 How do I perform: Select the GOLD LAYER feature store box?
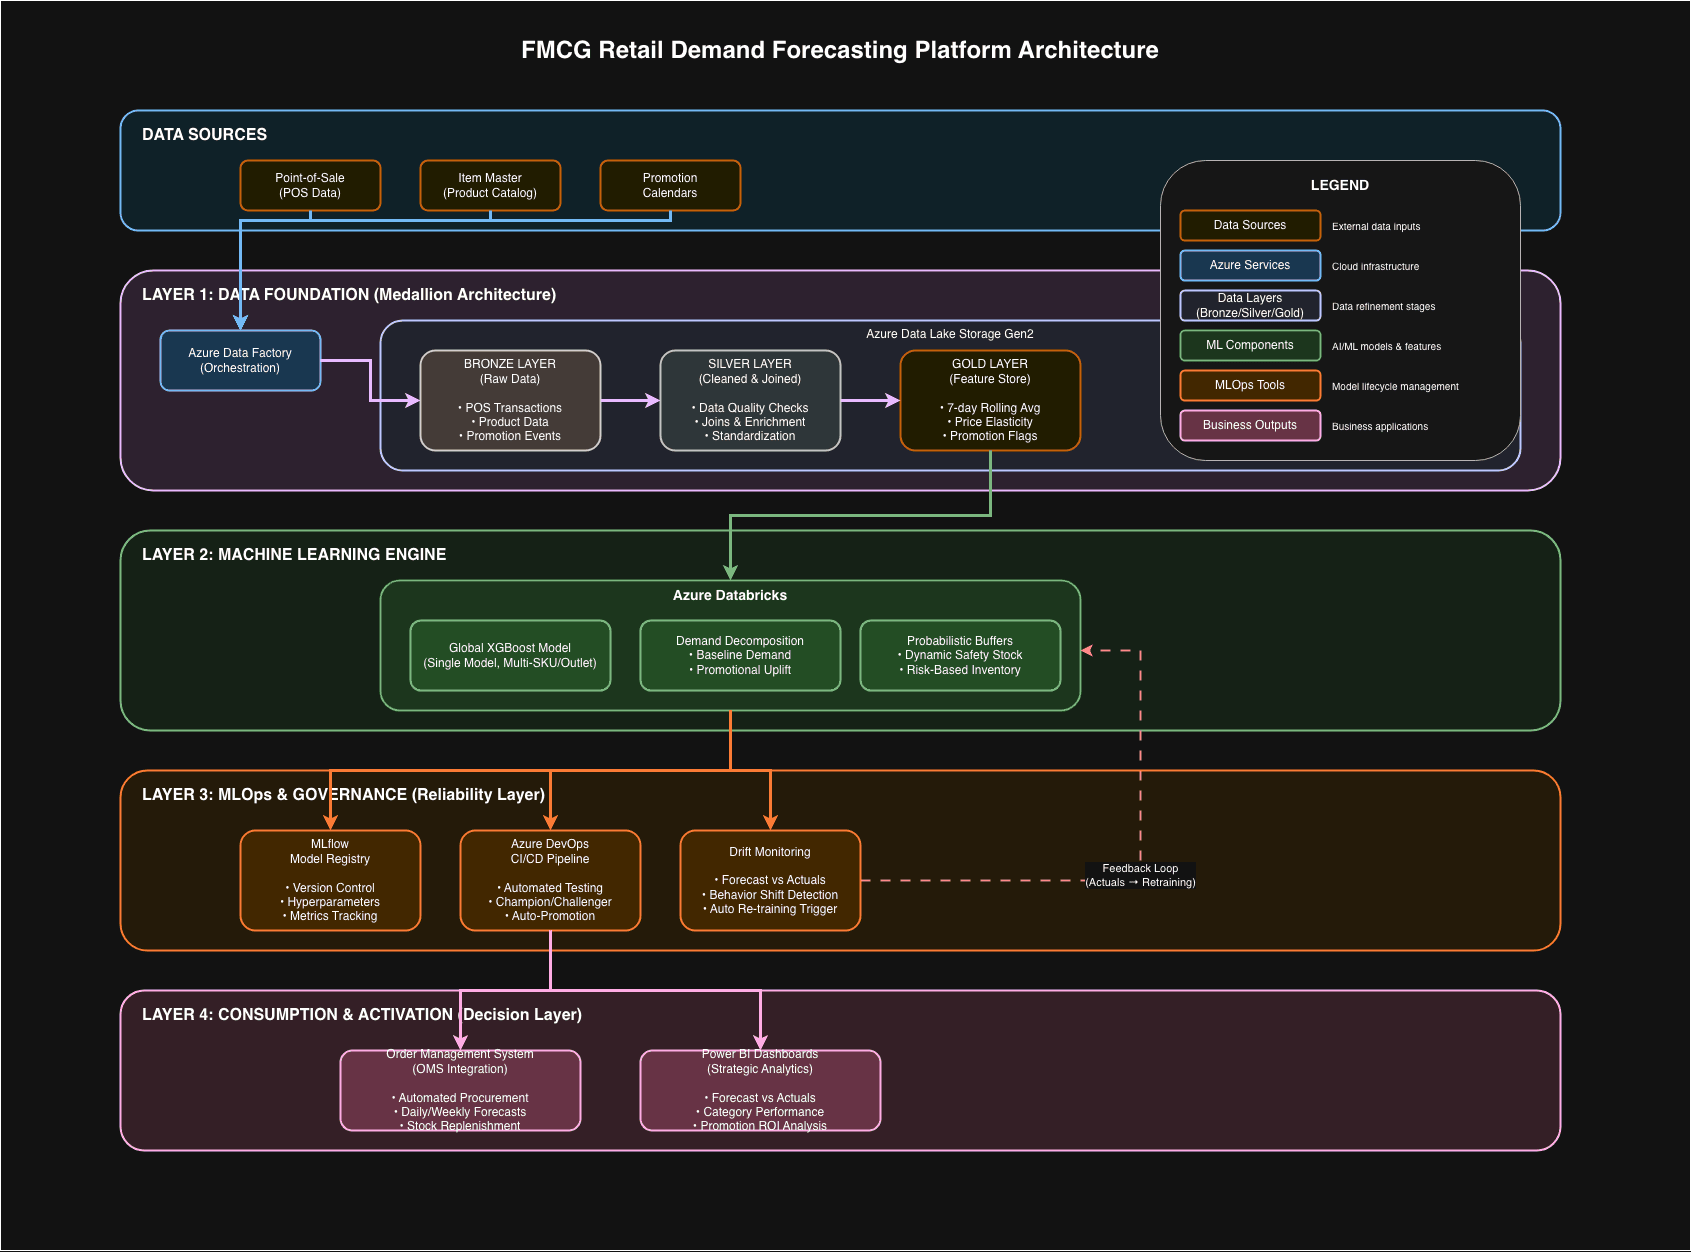[990, 400]
